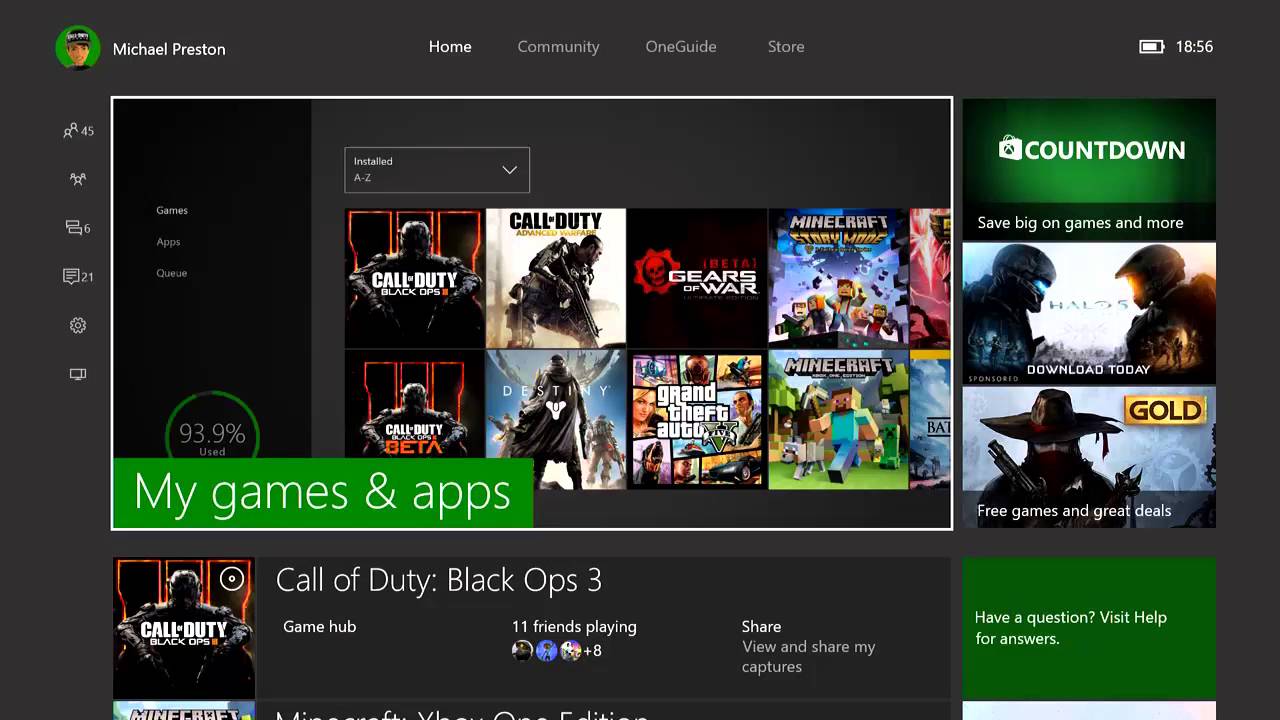The image size is (1280, 720).
Task: Open Gold free games and deals tile
Action: pos(1089,457)
